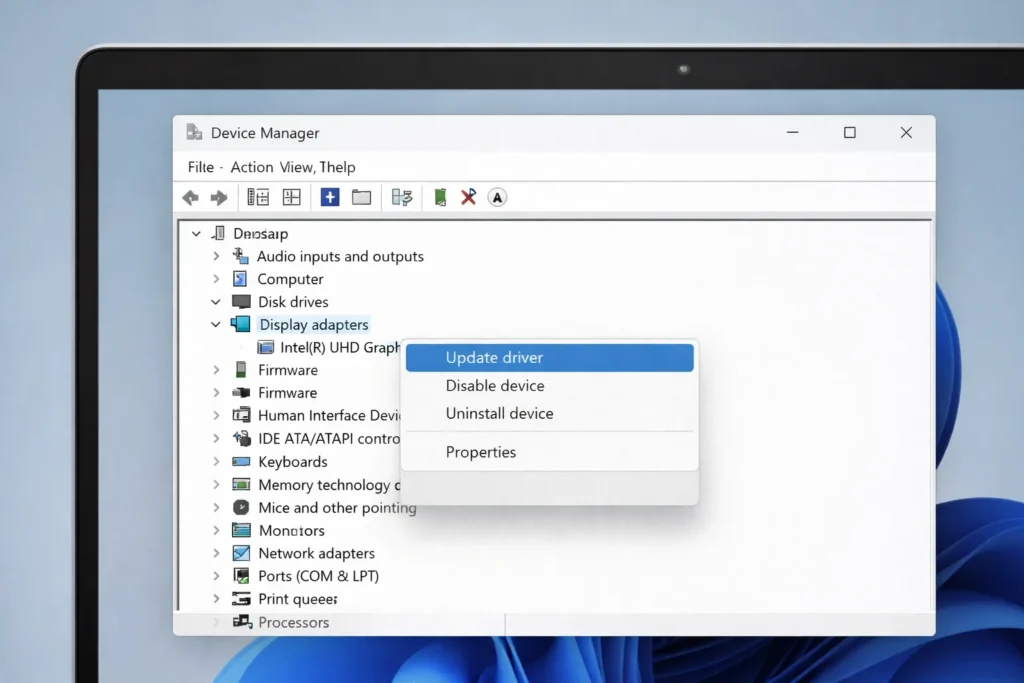
Task: Click the forward arrow toolbar icon
Action: pyautogui.click(x=219, y=198)
